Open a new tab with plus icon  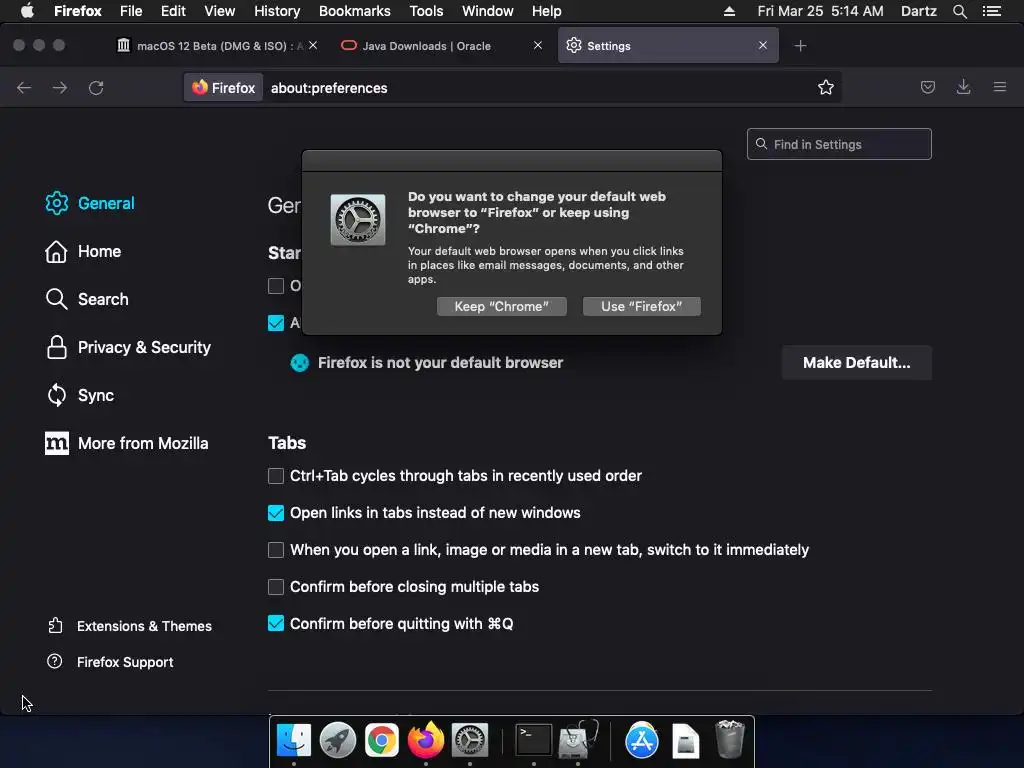pos(800,46)
